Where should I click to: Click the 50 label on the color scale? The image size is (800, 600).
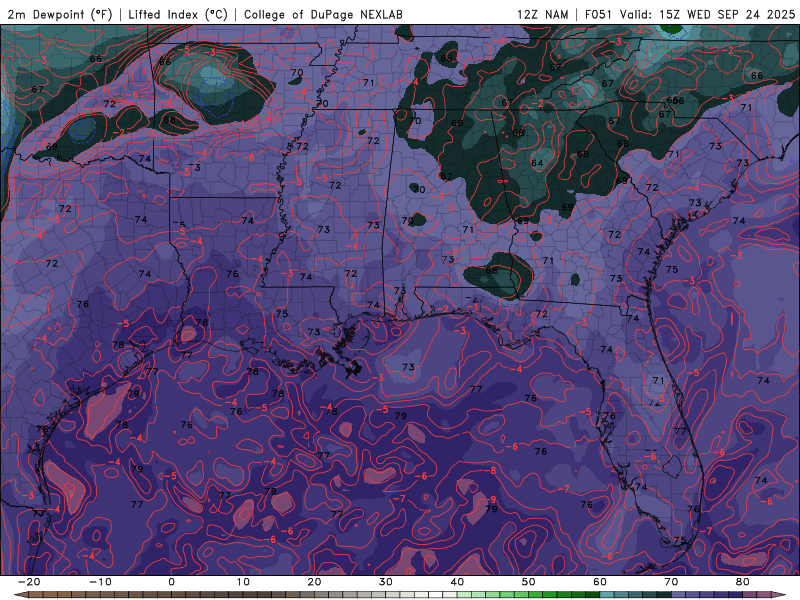[x=529, y=582]
